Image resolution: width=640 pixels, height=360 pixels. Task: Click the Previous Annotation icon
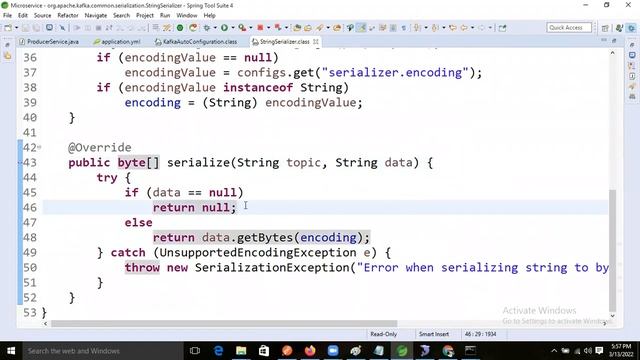(x=435, y=28)
